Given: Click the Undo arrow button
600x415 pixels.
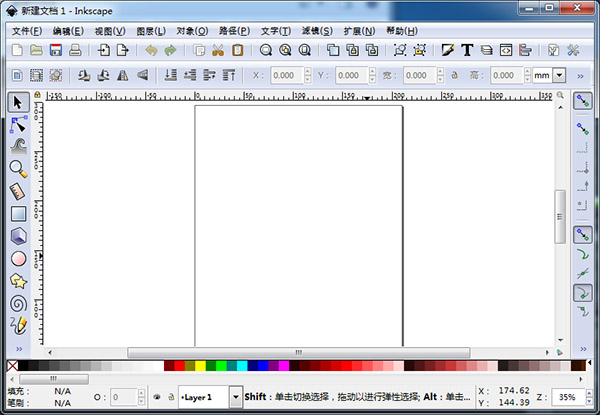Looking at the screenshot, I should coord(151,50).
